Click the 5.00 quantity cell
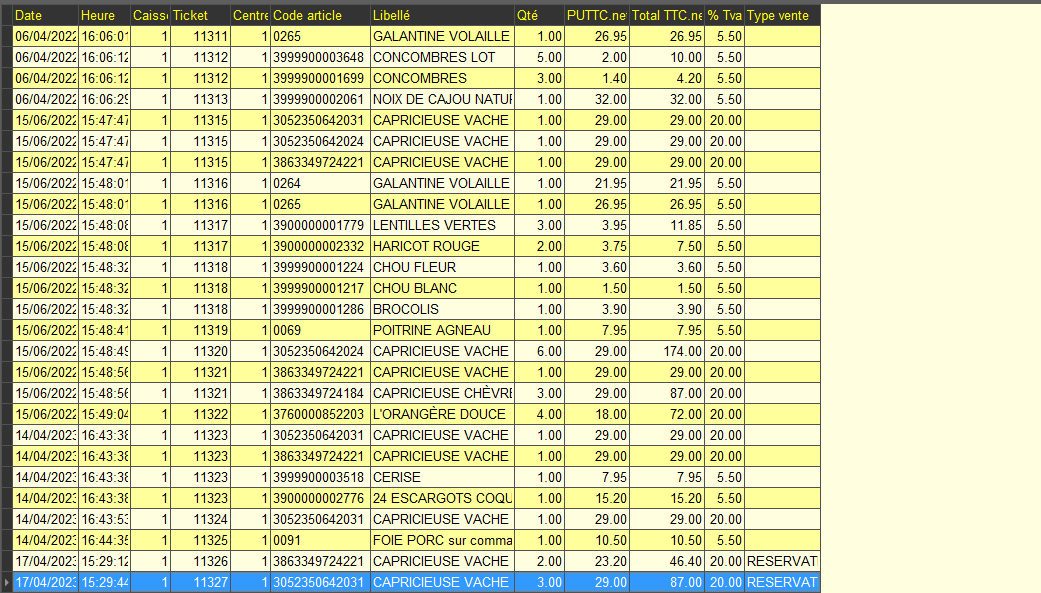This screenshot has height=593, width=1041. (x=539, y=58)
